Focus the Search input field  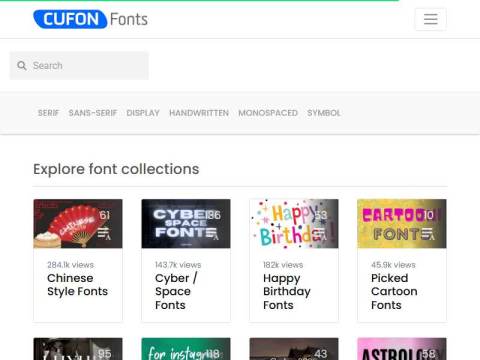[79, 66]
